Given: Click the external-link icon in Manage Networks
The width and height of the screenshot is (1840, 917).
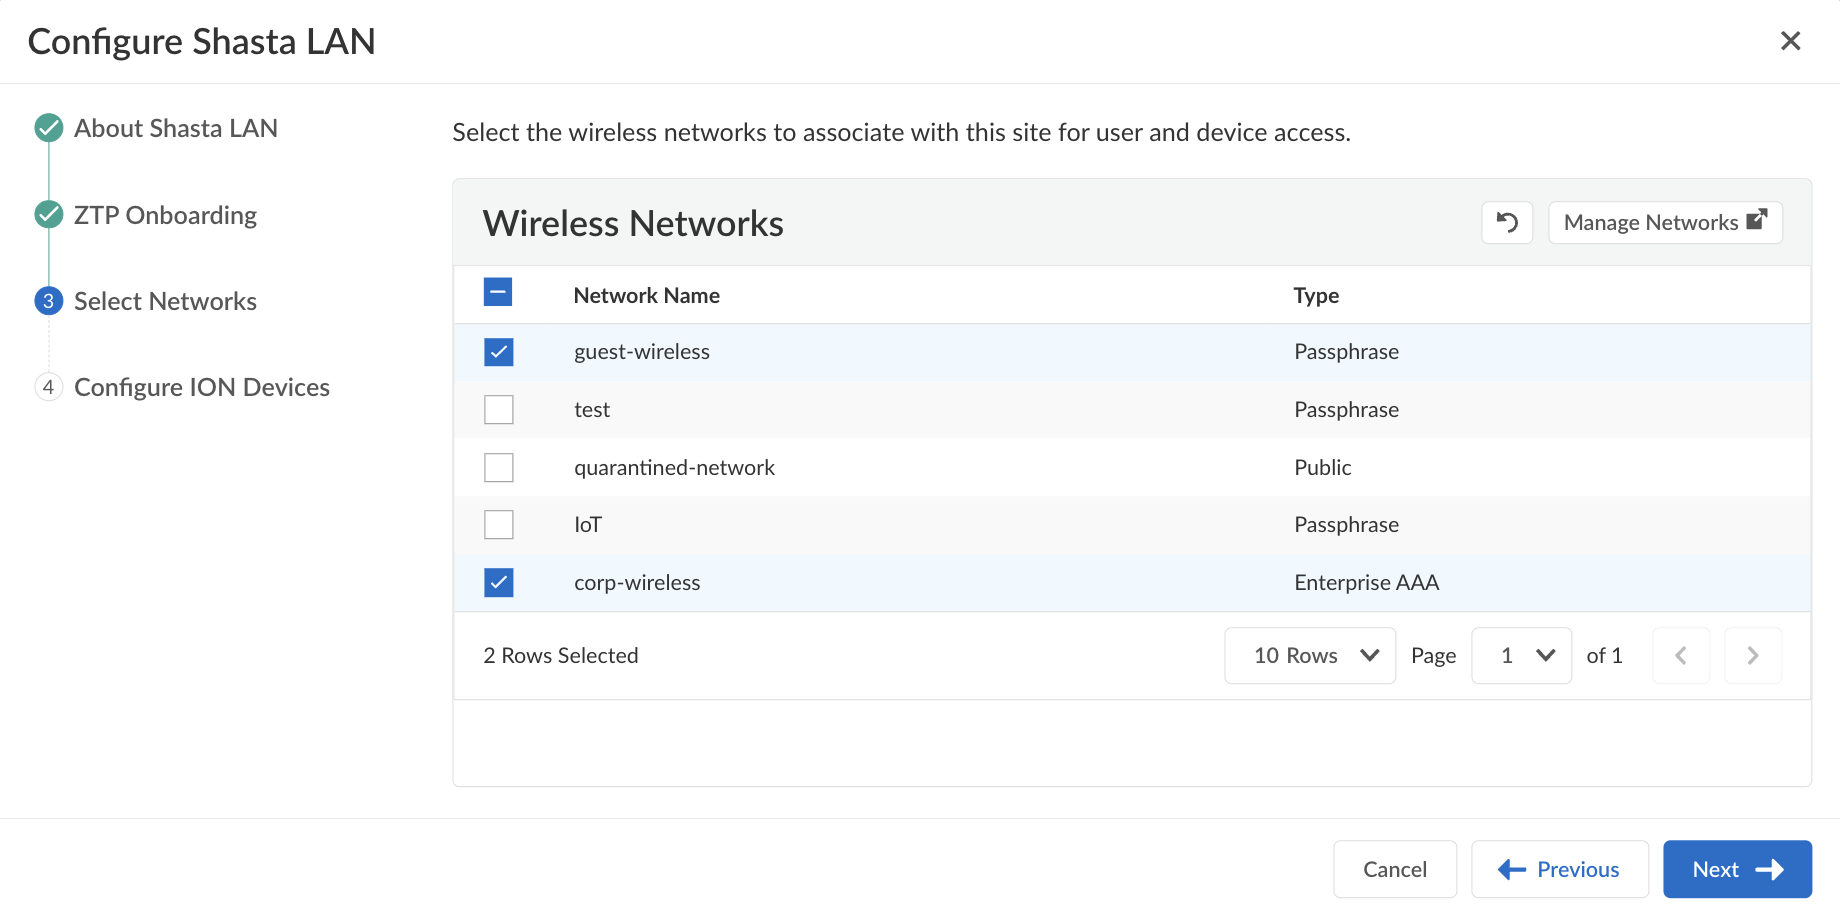Looking at the screenshot, I should tap(1757, 220).
